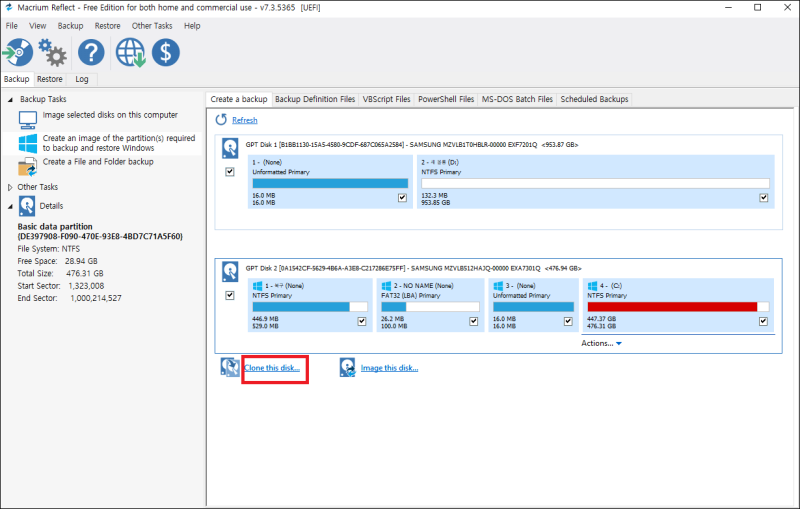Image resolution: width=800 pixels, height=509 pixels.
Task: Uncheck the Disk 1 (D:) NTFS partition checkbox
Action: tap(764, 198)
